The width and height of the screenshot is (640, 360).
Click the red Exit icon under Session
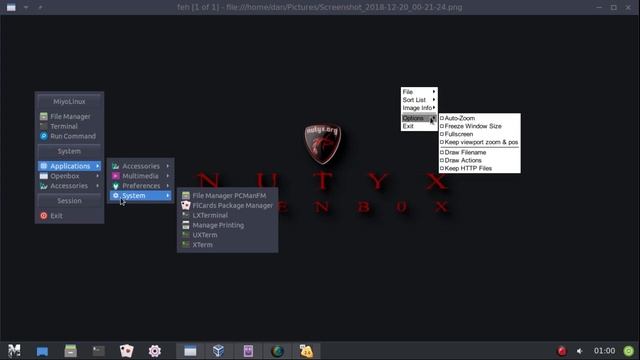click(x=44, y=216)
